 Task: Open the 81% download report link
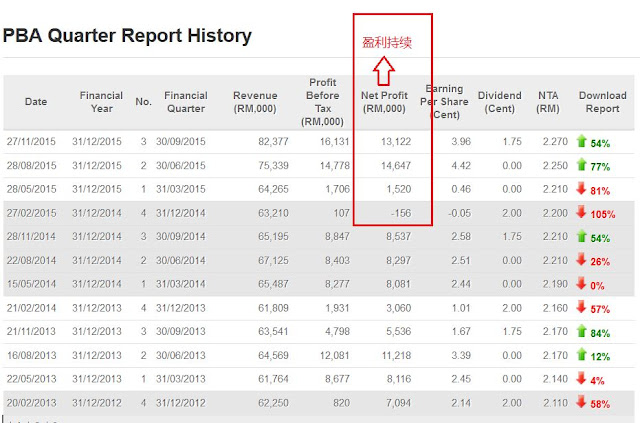[x=600, y=191]
